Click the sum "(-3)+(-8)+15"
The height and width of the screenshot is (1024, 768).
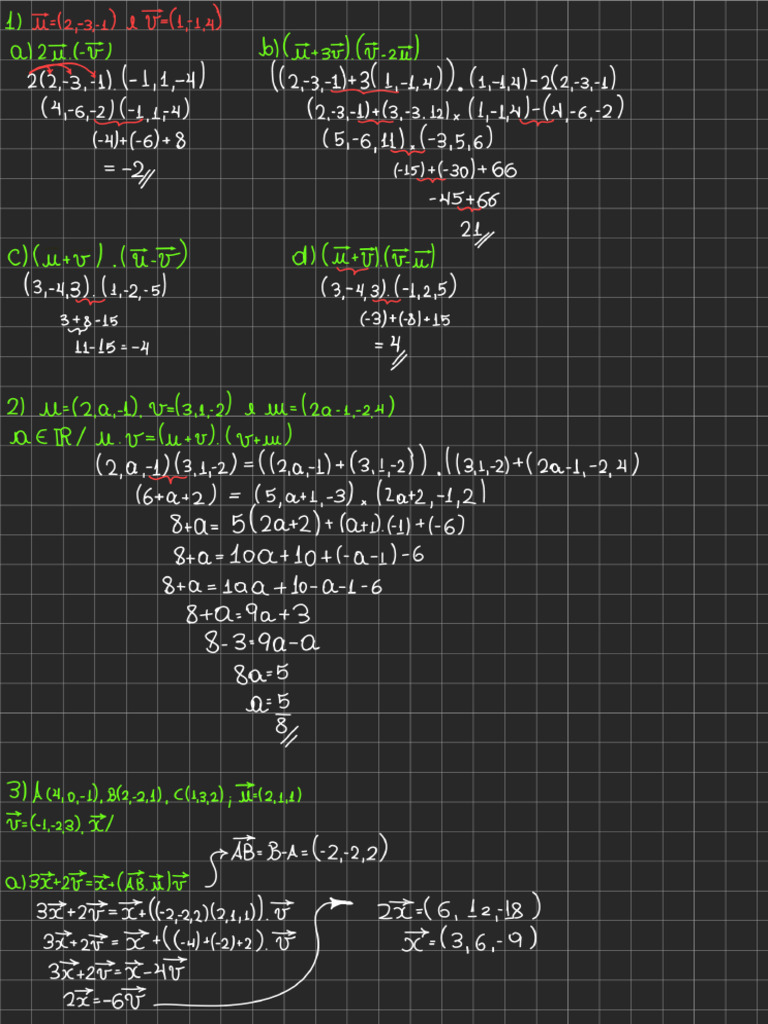pyautogui.click(x=405, y=319)
